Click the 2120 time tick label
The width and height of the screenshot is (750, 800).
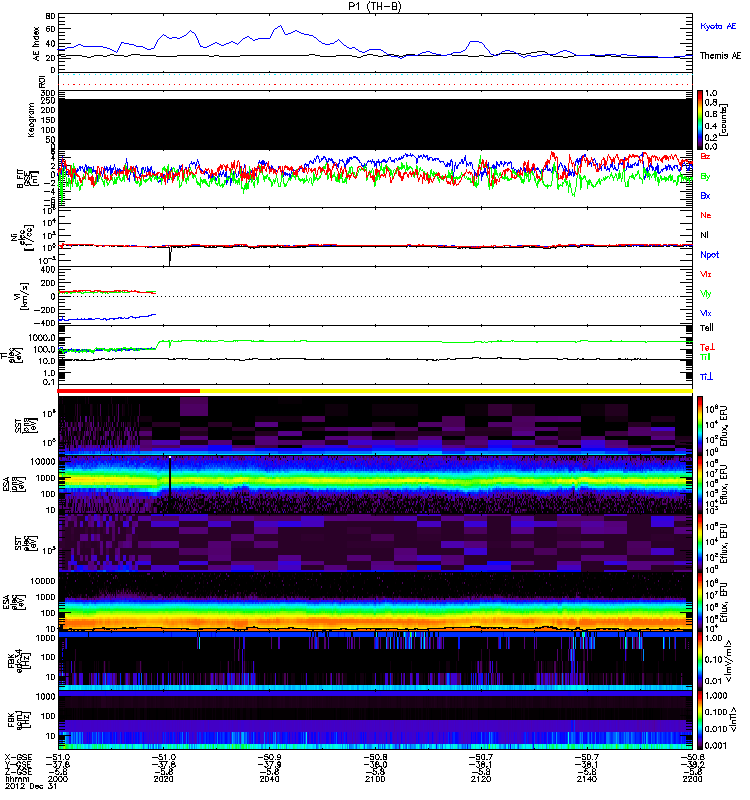click(481, 780)
